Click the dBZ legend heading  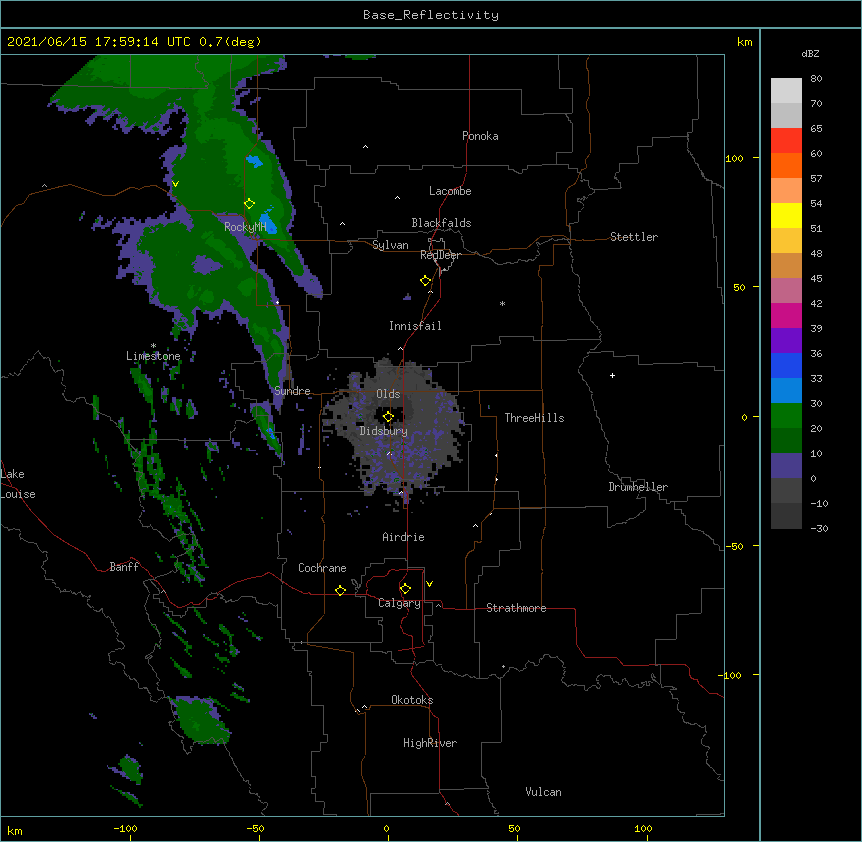tap(810, 53)
